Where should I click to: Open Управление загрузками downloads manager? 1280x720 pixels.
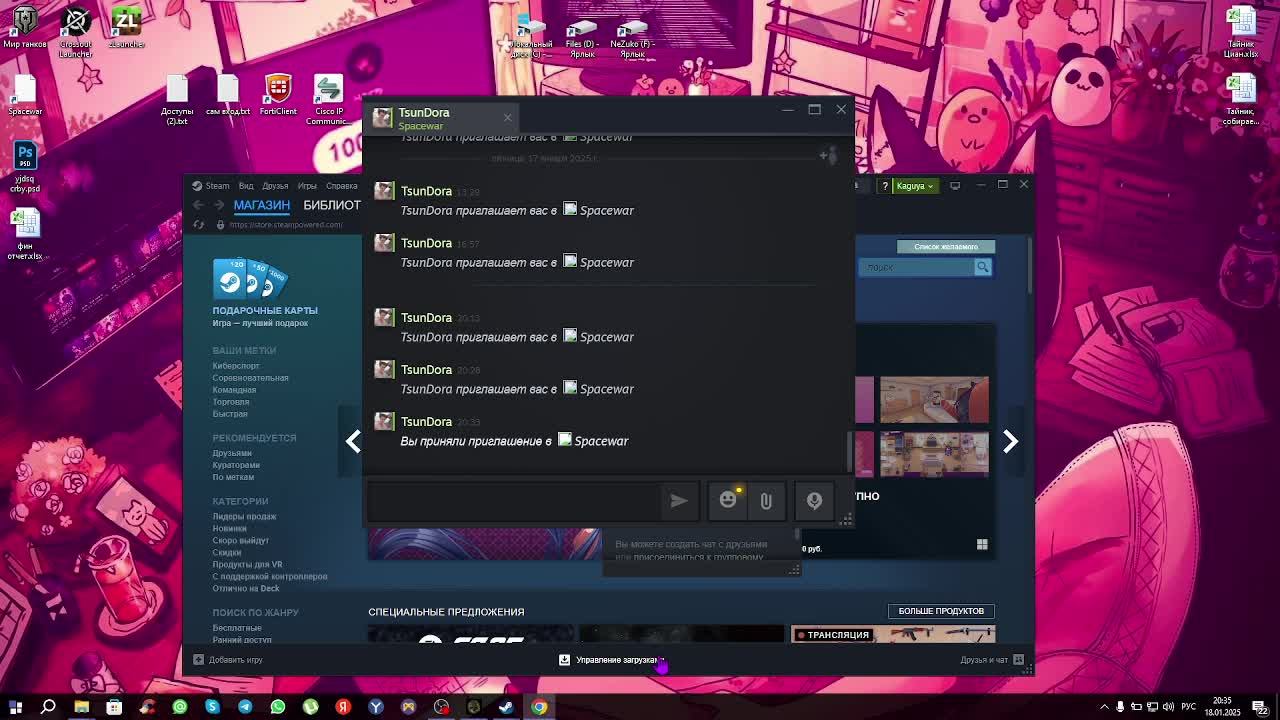point(611,660)
